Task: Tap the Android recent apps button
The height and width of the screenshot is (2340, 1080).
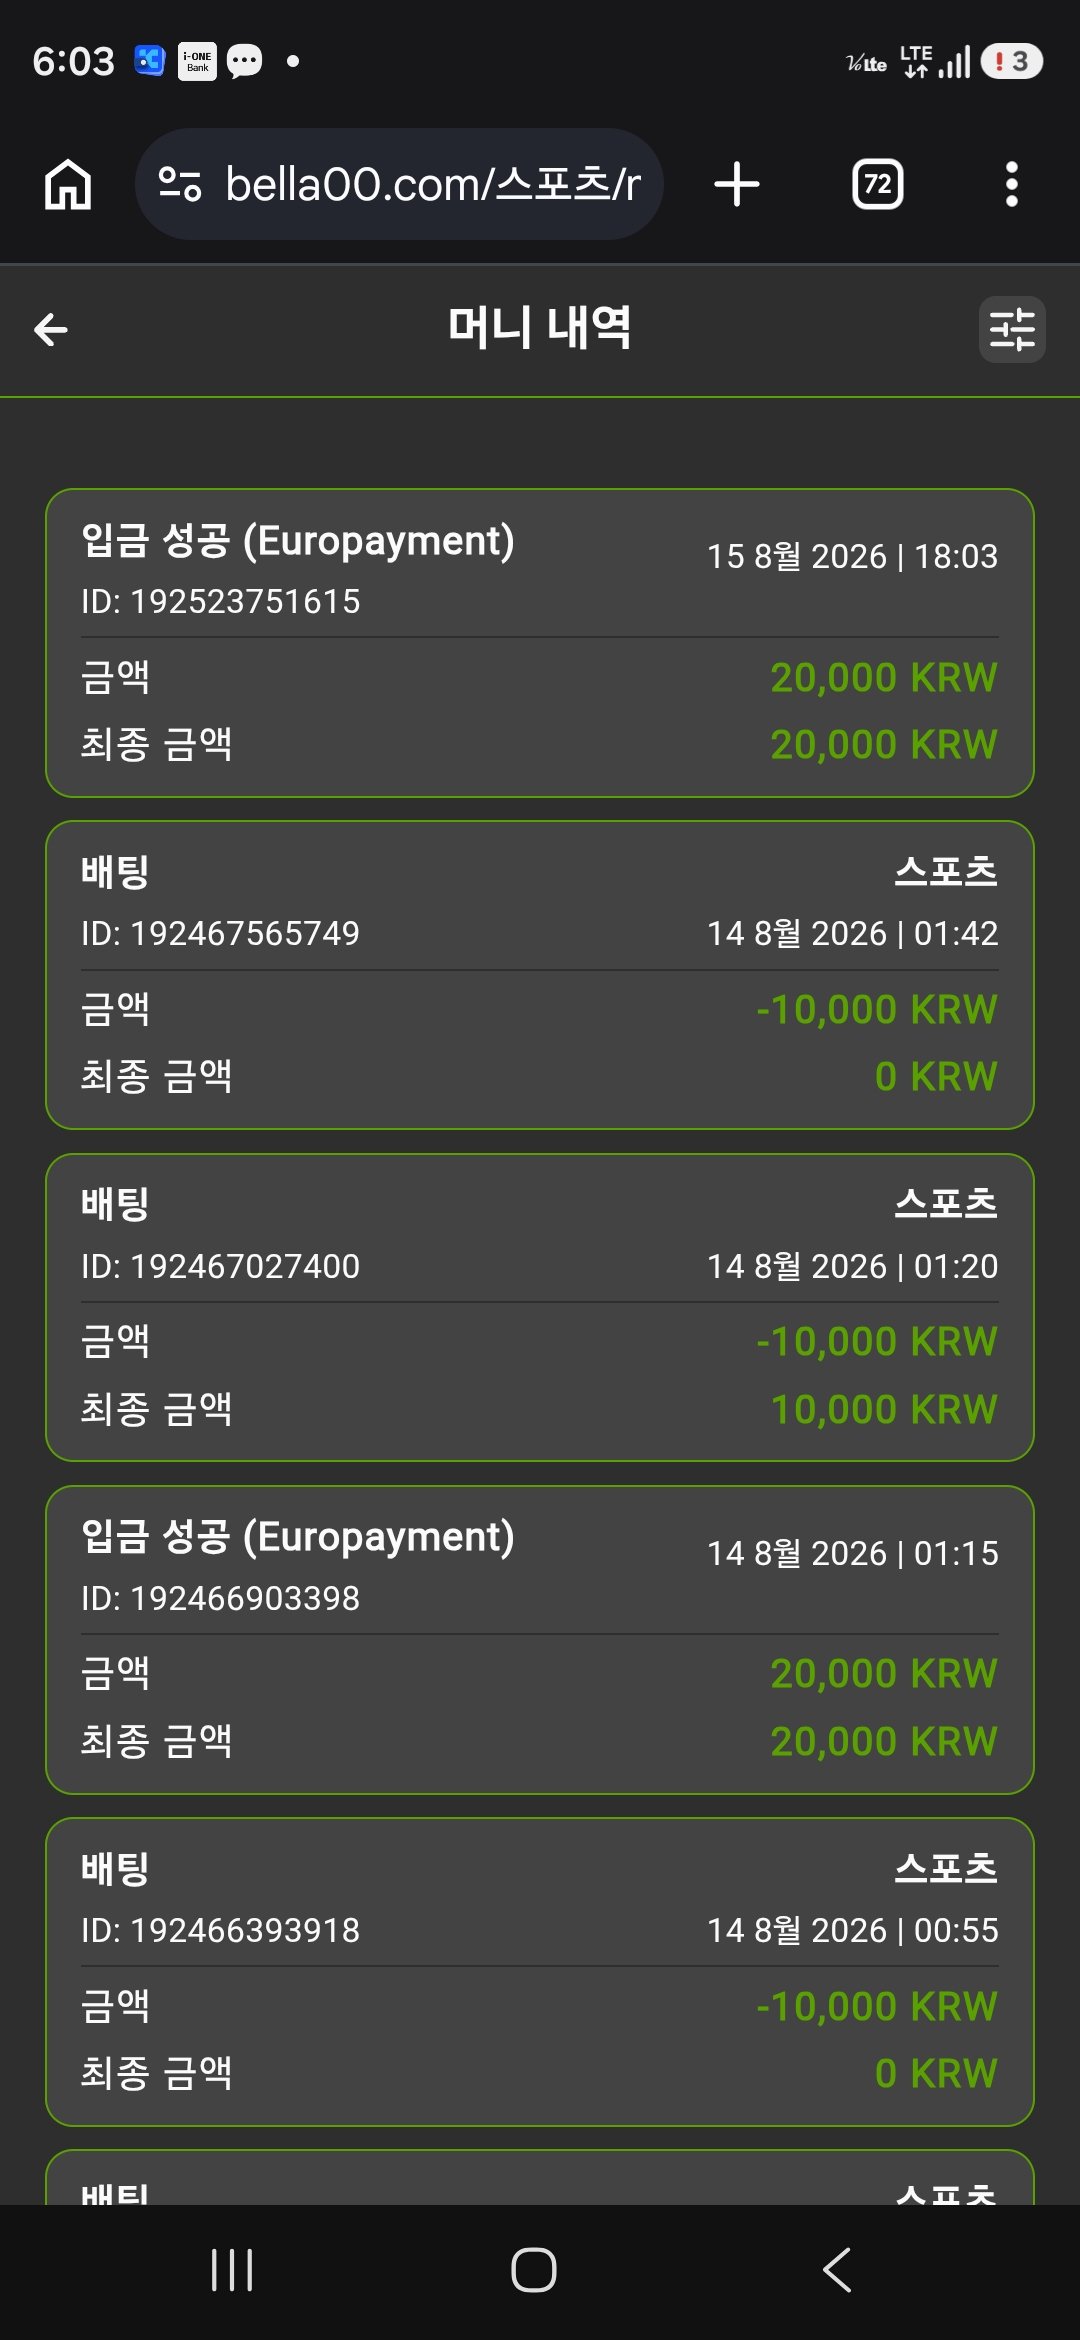Action: coord(232,2270)
